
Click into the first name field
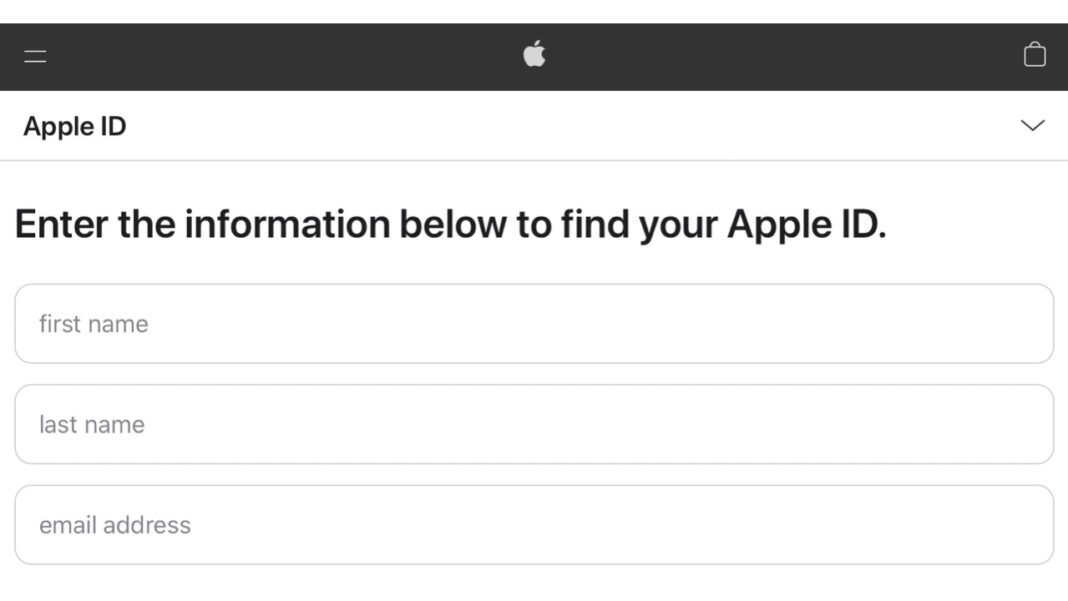(534, 323)
